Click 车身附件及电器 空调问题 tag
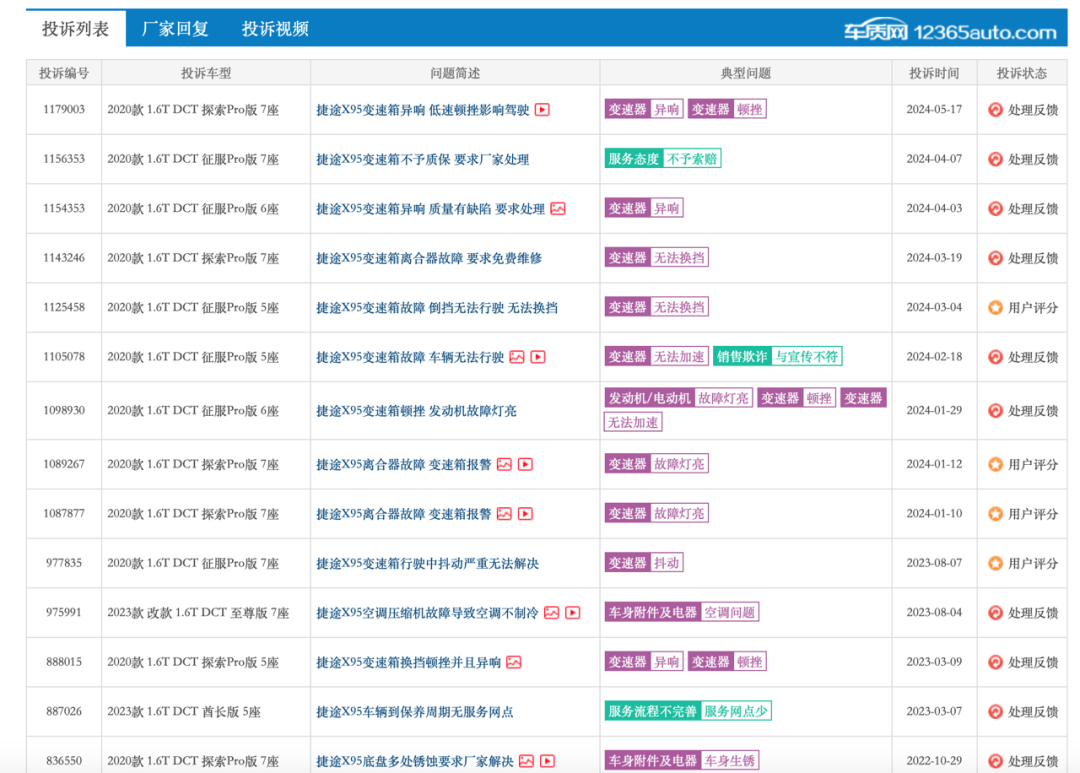1080x773 pixels. click(x=681, y=612)
